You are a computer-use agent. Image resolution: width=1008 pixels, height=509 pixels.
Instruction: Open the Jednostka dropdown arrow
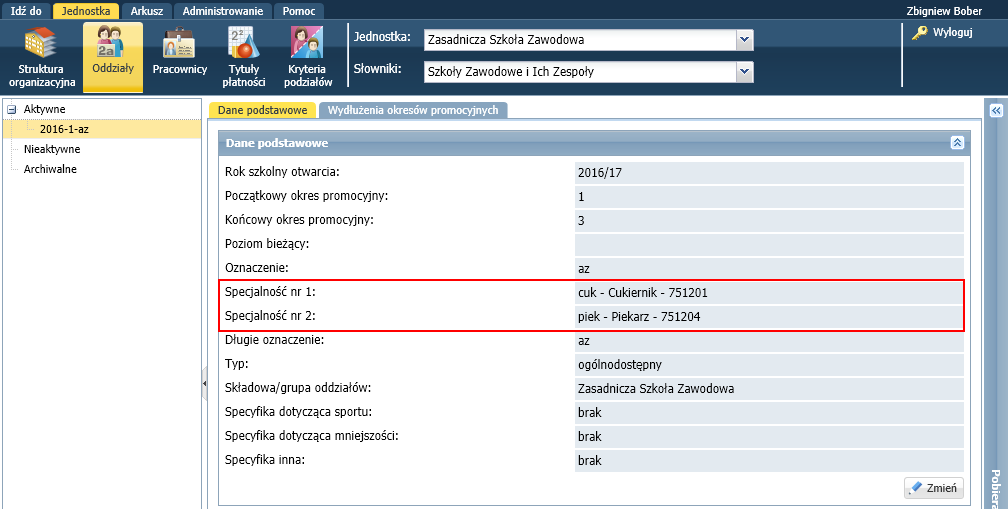[744, 40]
